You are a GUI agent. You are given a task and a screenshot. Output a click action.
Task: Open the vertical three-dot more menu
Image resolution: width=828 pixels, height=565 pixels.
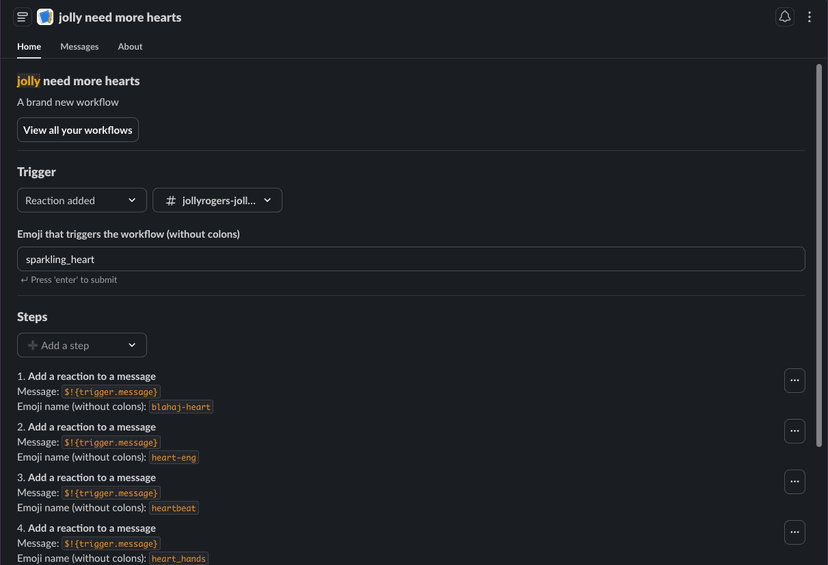[x=810, y=17]
